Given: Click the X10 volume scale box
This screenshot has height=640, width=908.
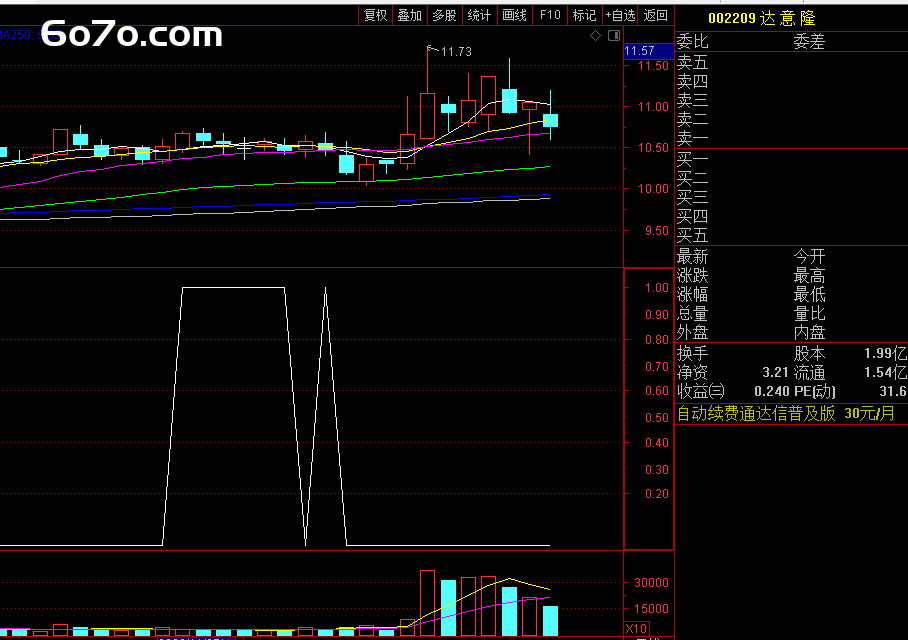Looking at the screenshot, I should pyautogui.click(x=636, y=628).
